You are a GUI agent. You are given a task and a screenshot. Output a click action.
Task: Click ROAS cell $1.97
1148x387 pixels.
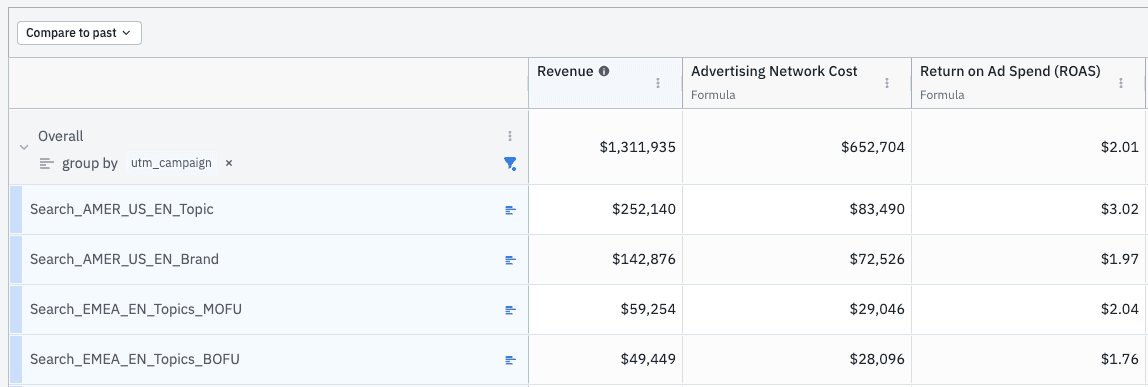(x=1120, y=259)
